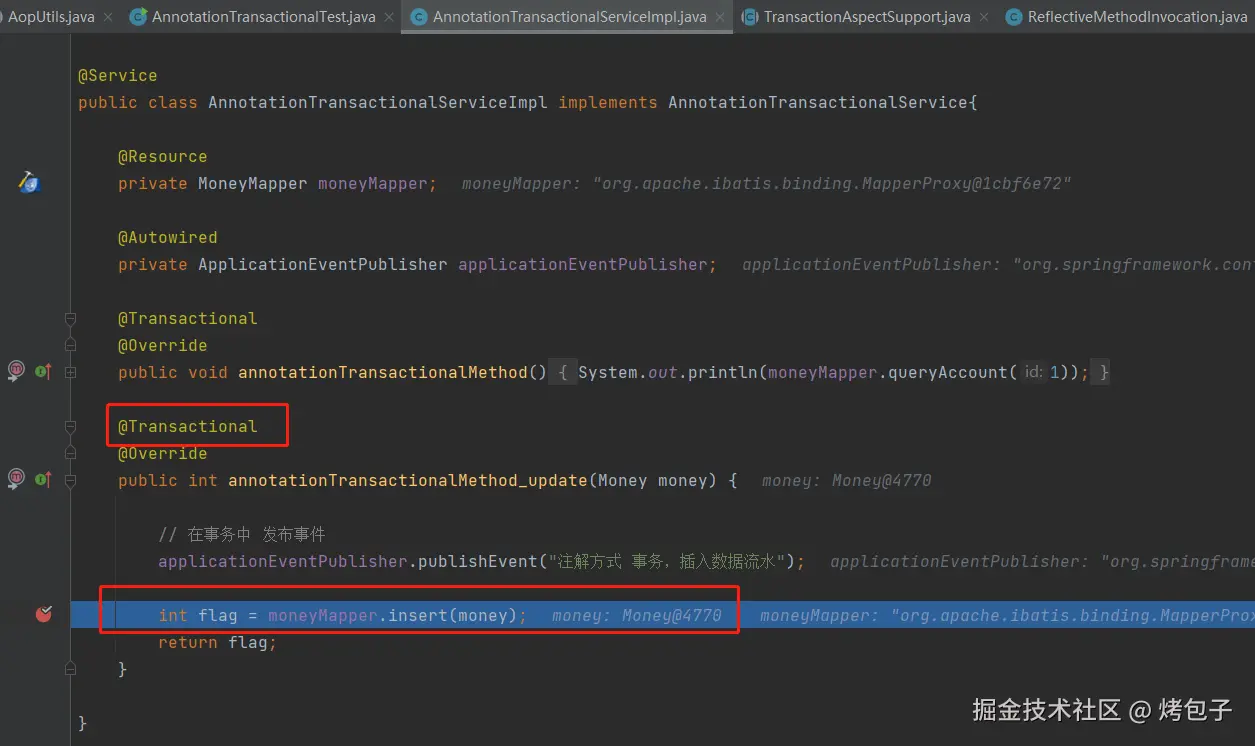Open the AnnotationTransactionalTest.java tab
1255x746 pixels.
(264, 17)
